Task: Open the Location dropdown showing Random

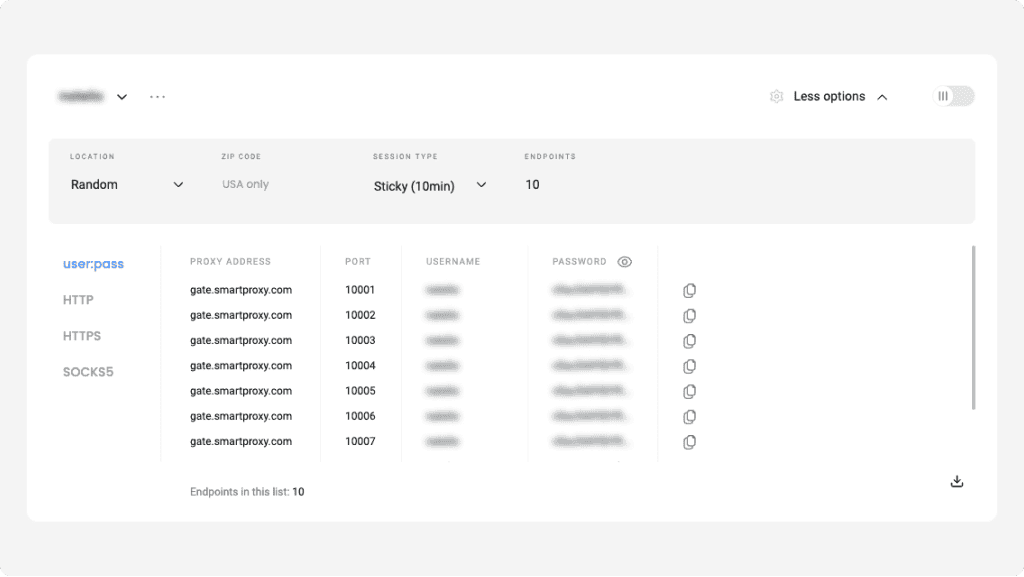Action: (x=126, y=184)
